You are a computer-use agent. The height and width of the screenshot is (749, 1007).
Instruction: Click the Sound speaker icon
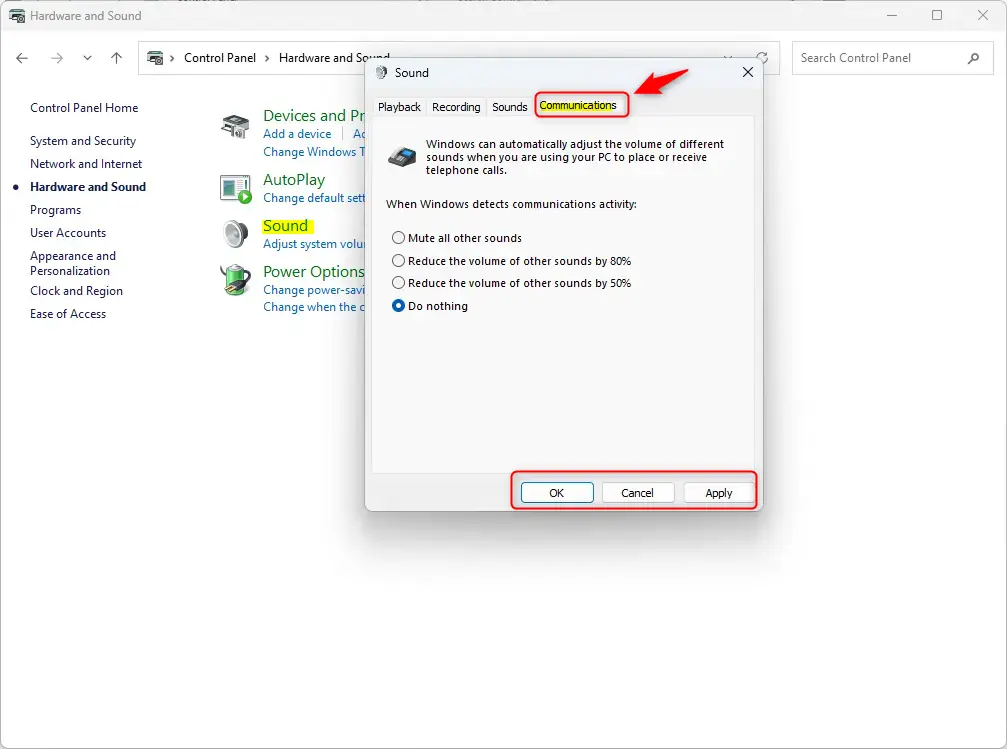[235, 234]
